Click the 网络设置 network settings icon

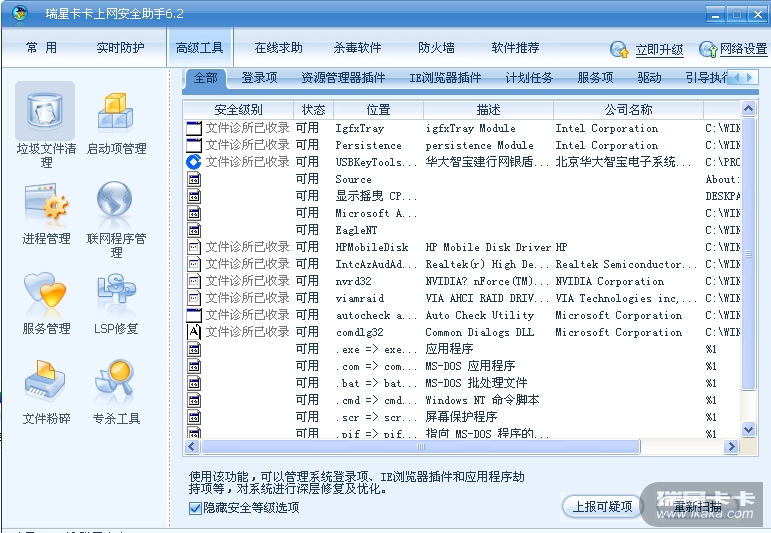pyautogui.click(x=708, y=49)
